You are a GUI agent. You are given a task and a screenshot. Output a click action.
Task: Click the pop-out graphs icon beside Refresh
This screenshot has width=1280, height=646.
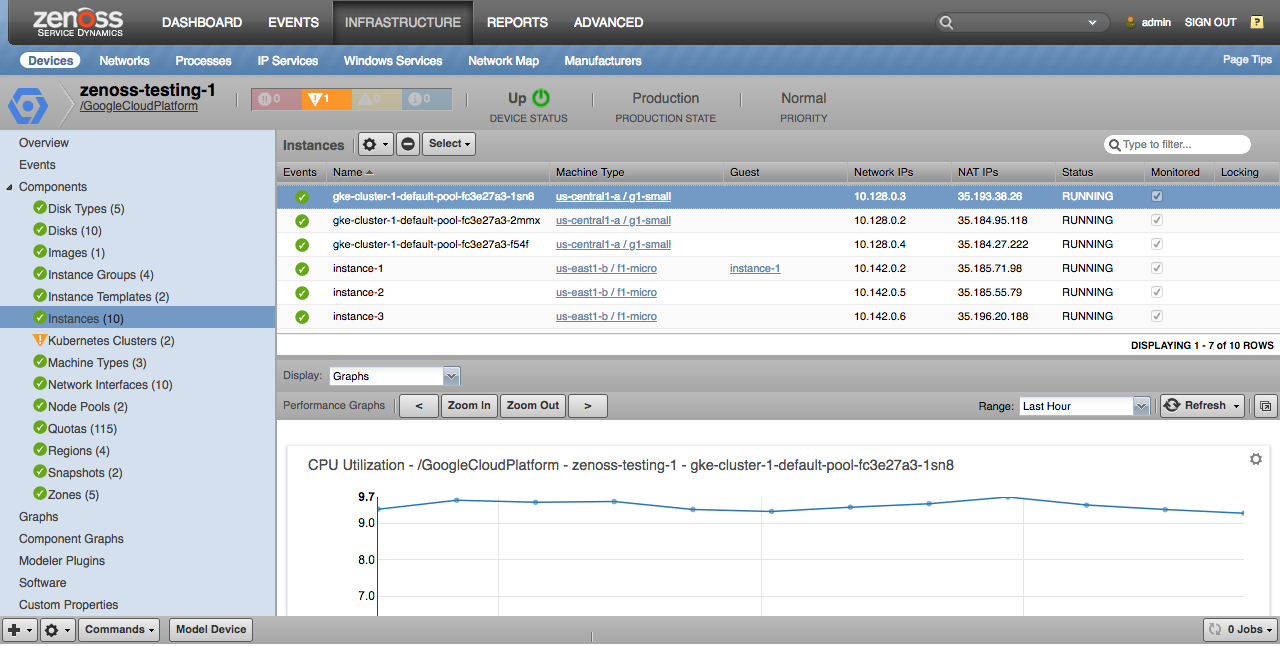1265,406
